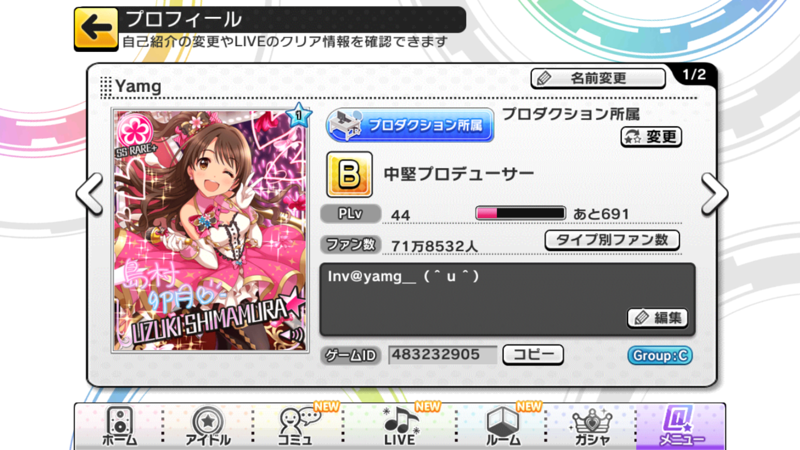This screenshot has height=450, width=800.
Task: Tap the yellow back arrow button
Action: (96, 29)
